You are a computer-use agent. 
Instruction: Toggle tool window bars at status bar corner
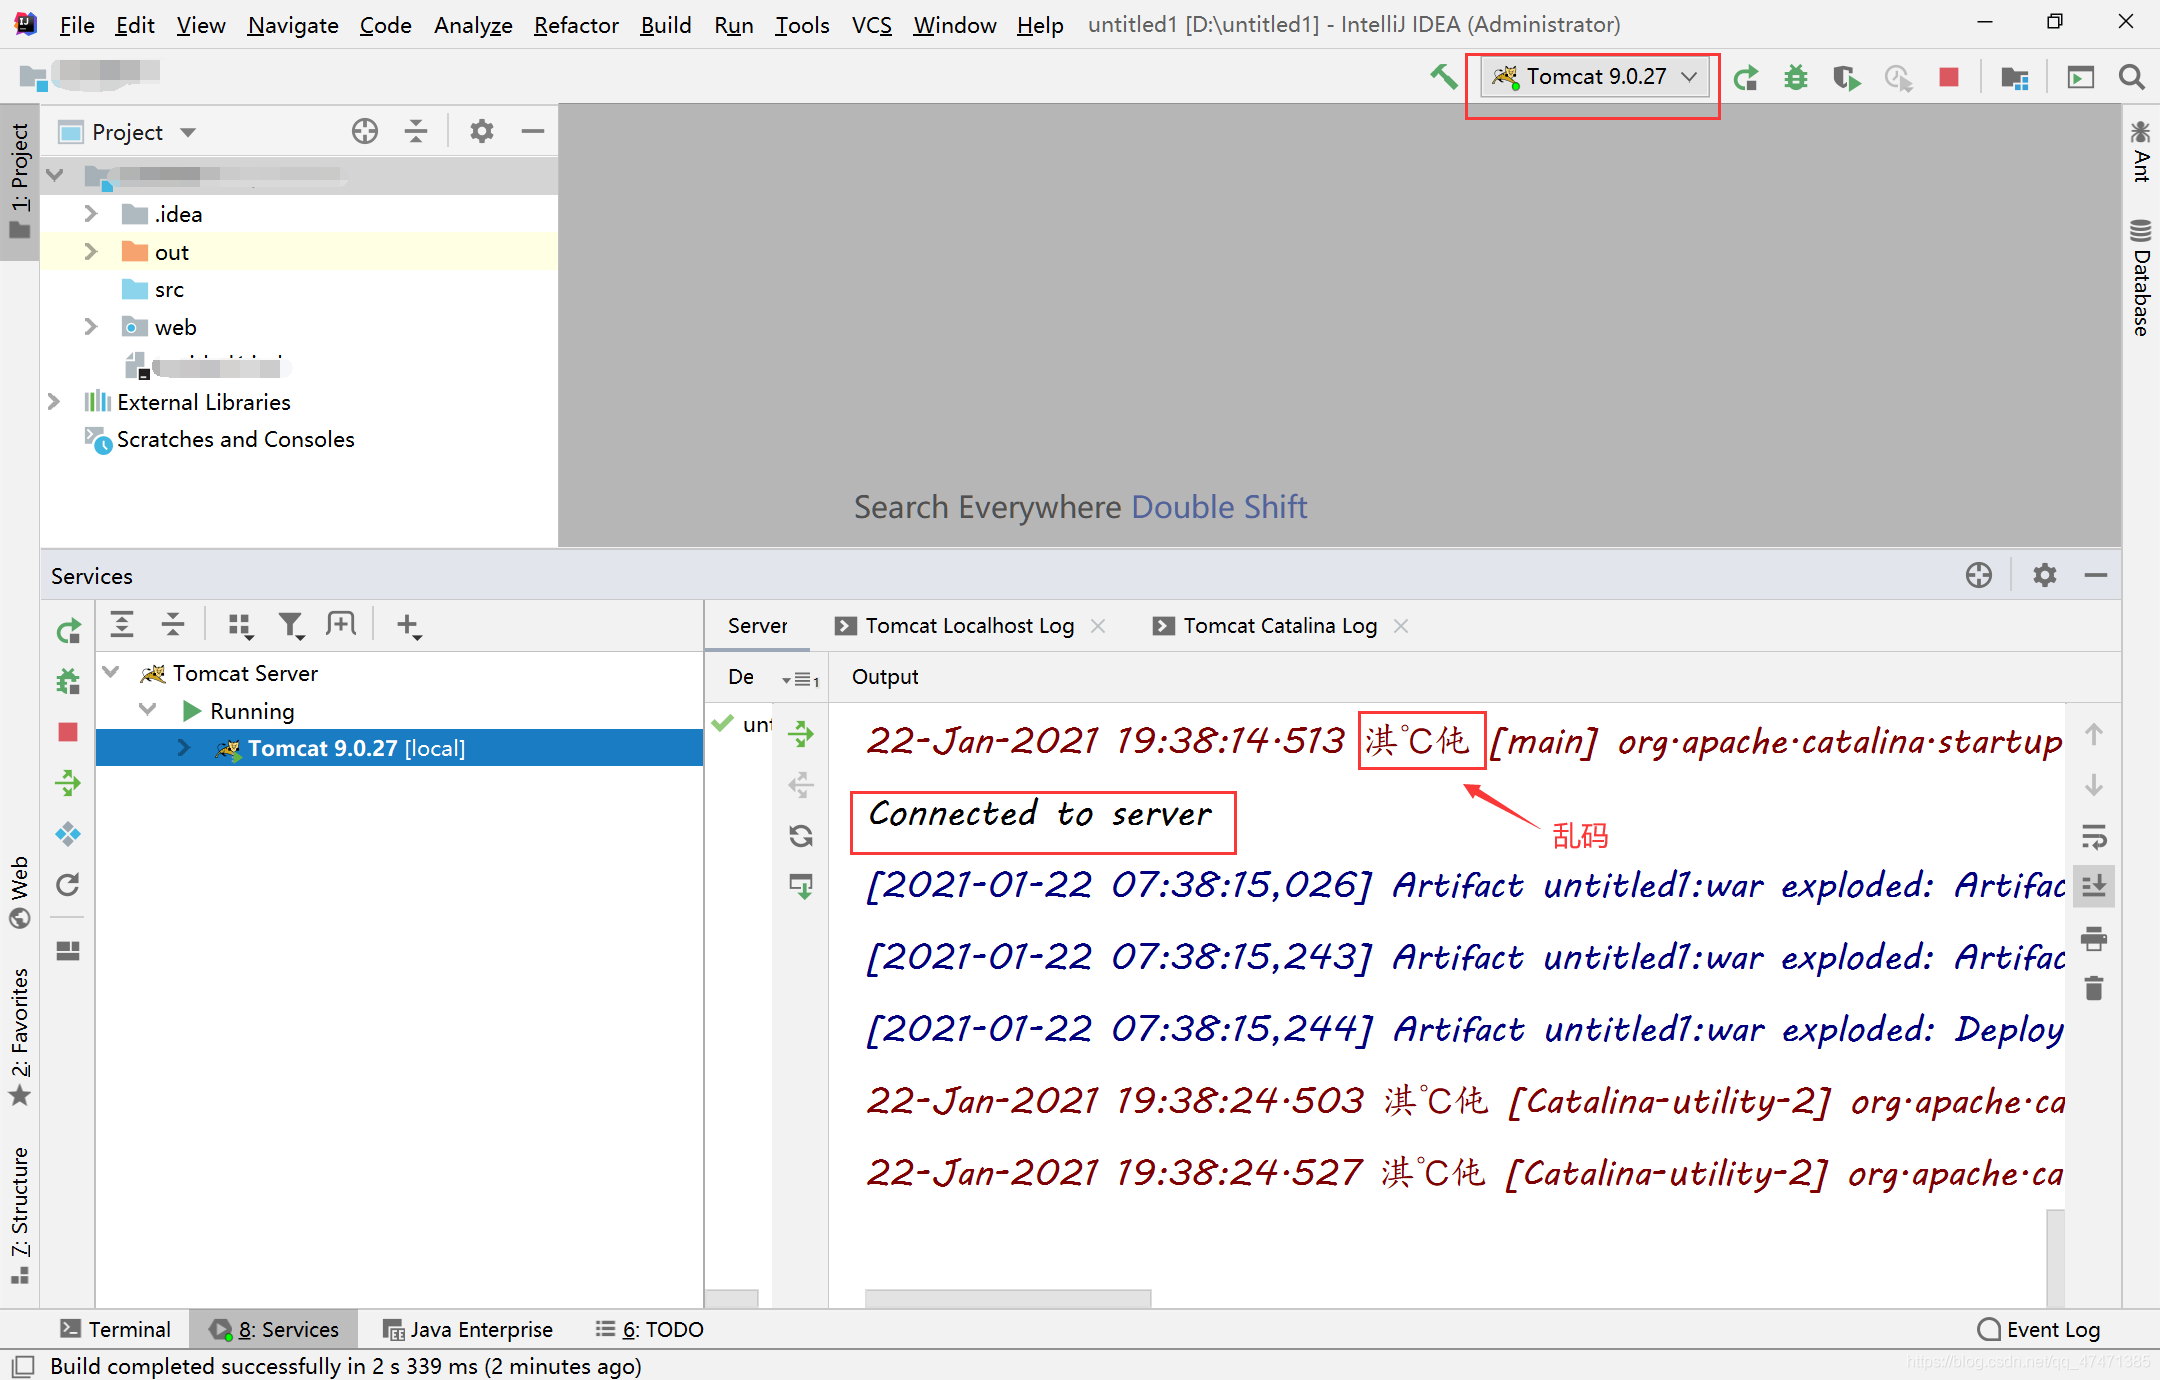coord(23,1366)
